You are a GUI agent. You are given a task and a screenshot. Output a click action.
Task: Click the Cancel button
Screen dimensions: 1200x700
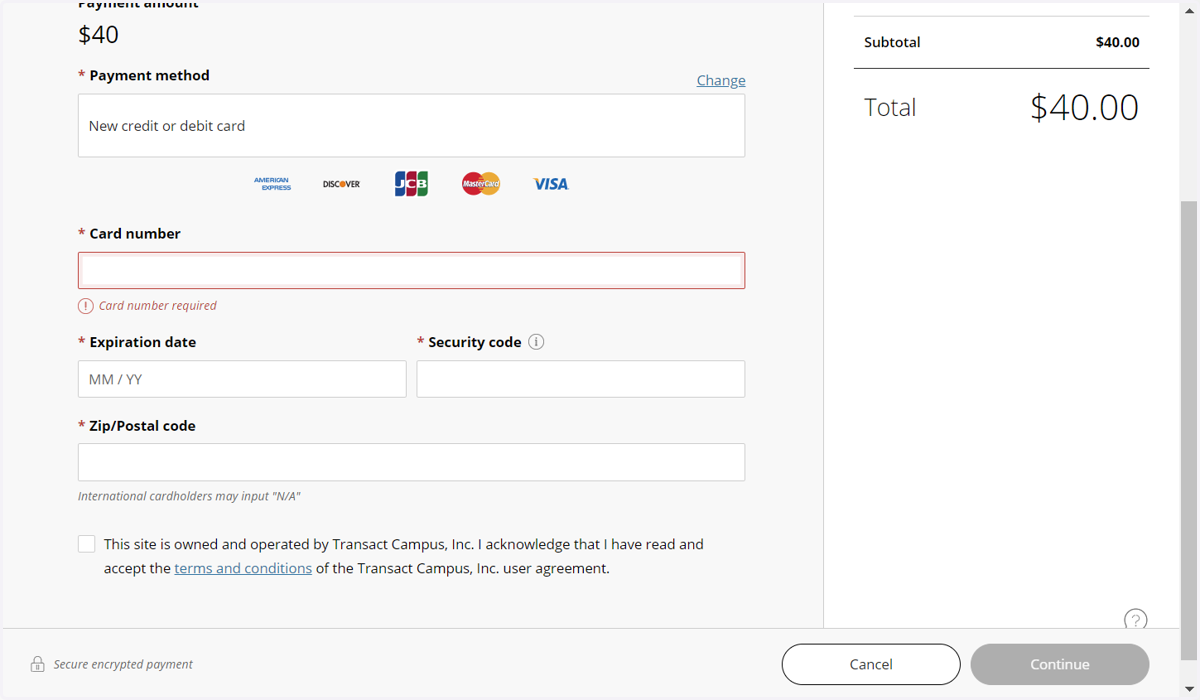871,664
